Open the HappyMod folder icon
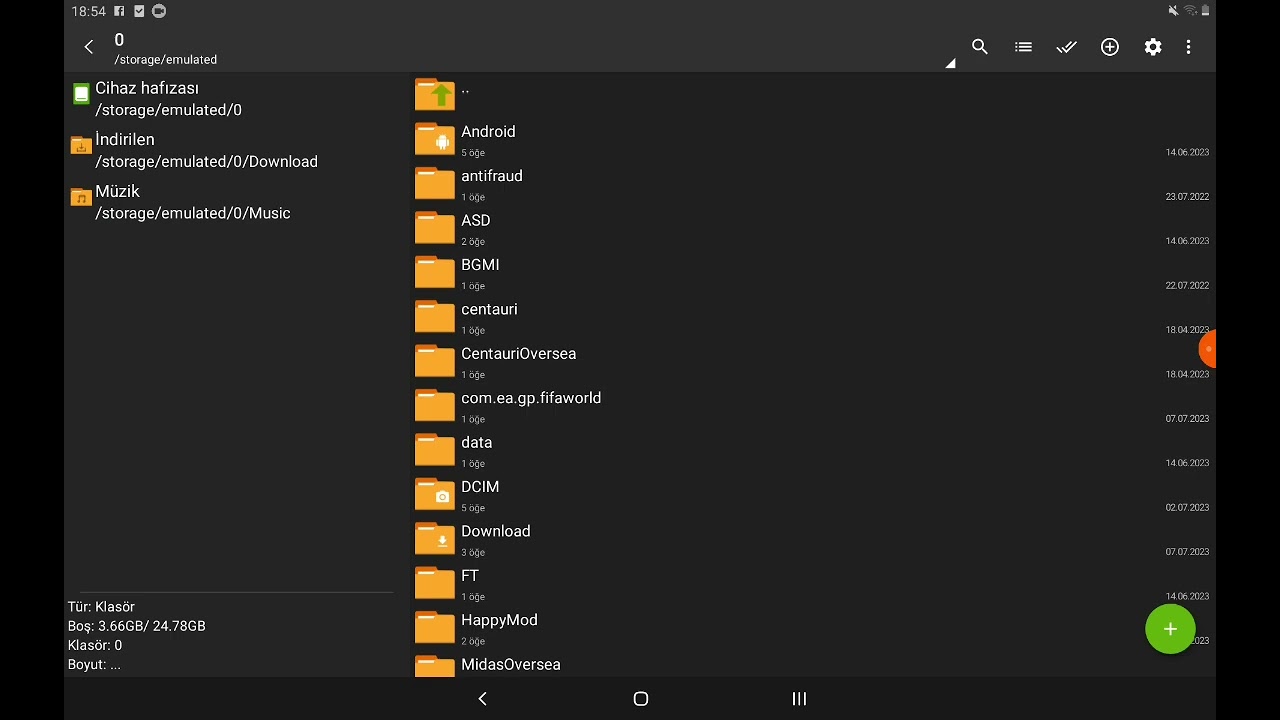The width and height of the screenshot is (1280, 720). click(435, 627)
